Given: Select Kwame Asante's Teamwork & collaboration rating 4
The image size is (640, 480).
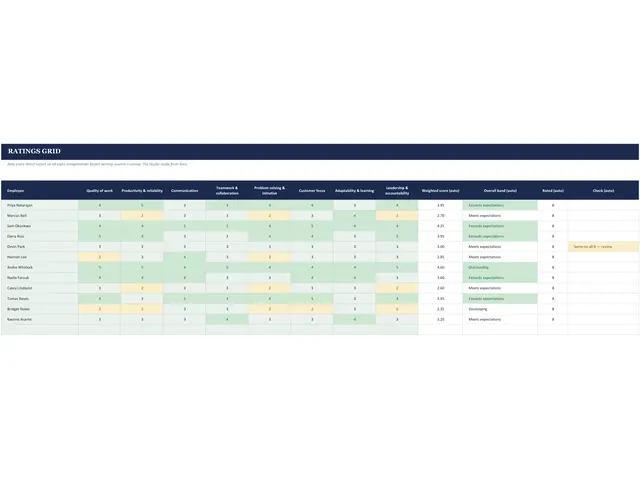Looking at the screenshot, I should (227, 320).
